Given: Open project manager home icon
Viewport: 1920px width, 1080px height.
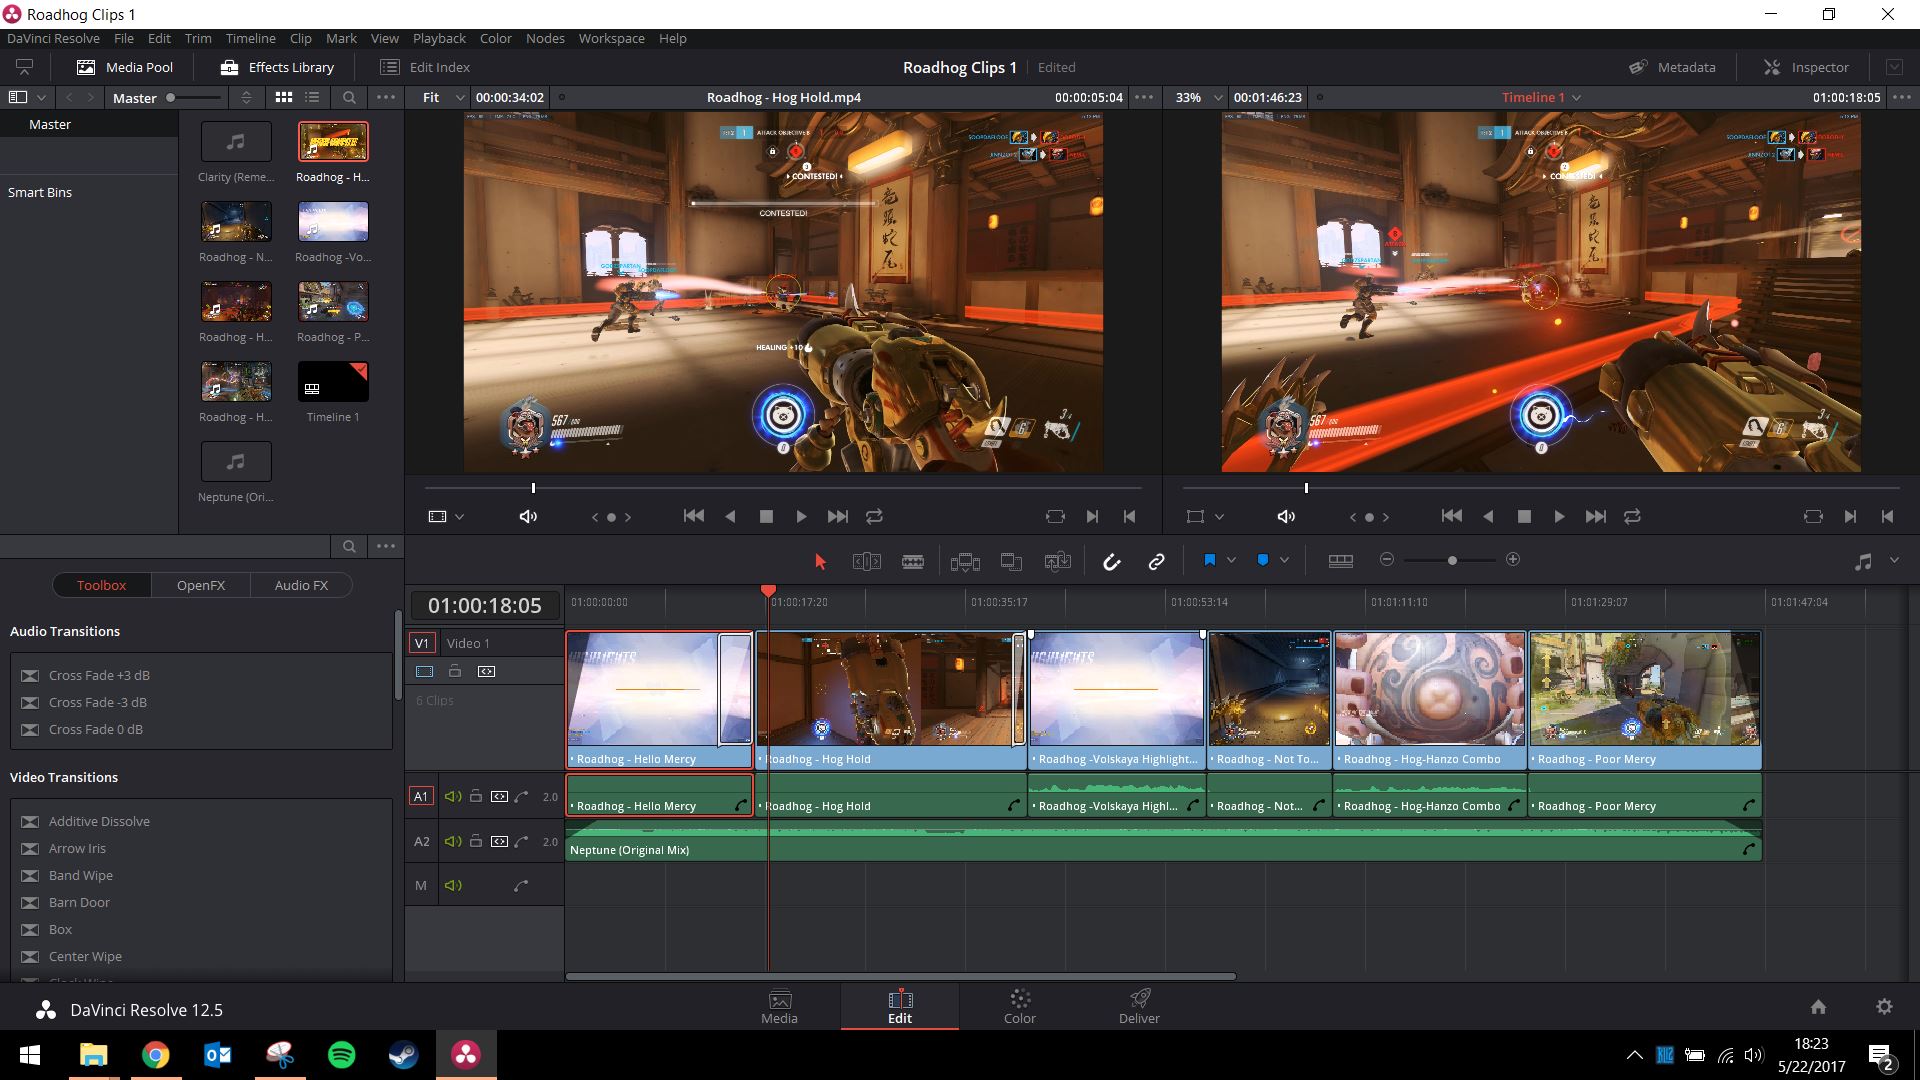Looking at the screenshot, I should pyautogui.click(x=1818, y=1007).
